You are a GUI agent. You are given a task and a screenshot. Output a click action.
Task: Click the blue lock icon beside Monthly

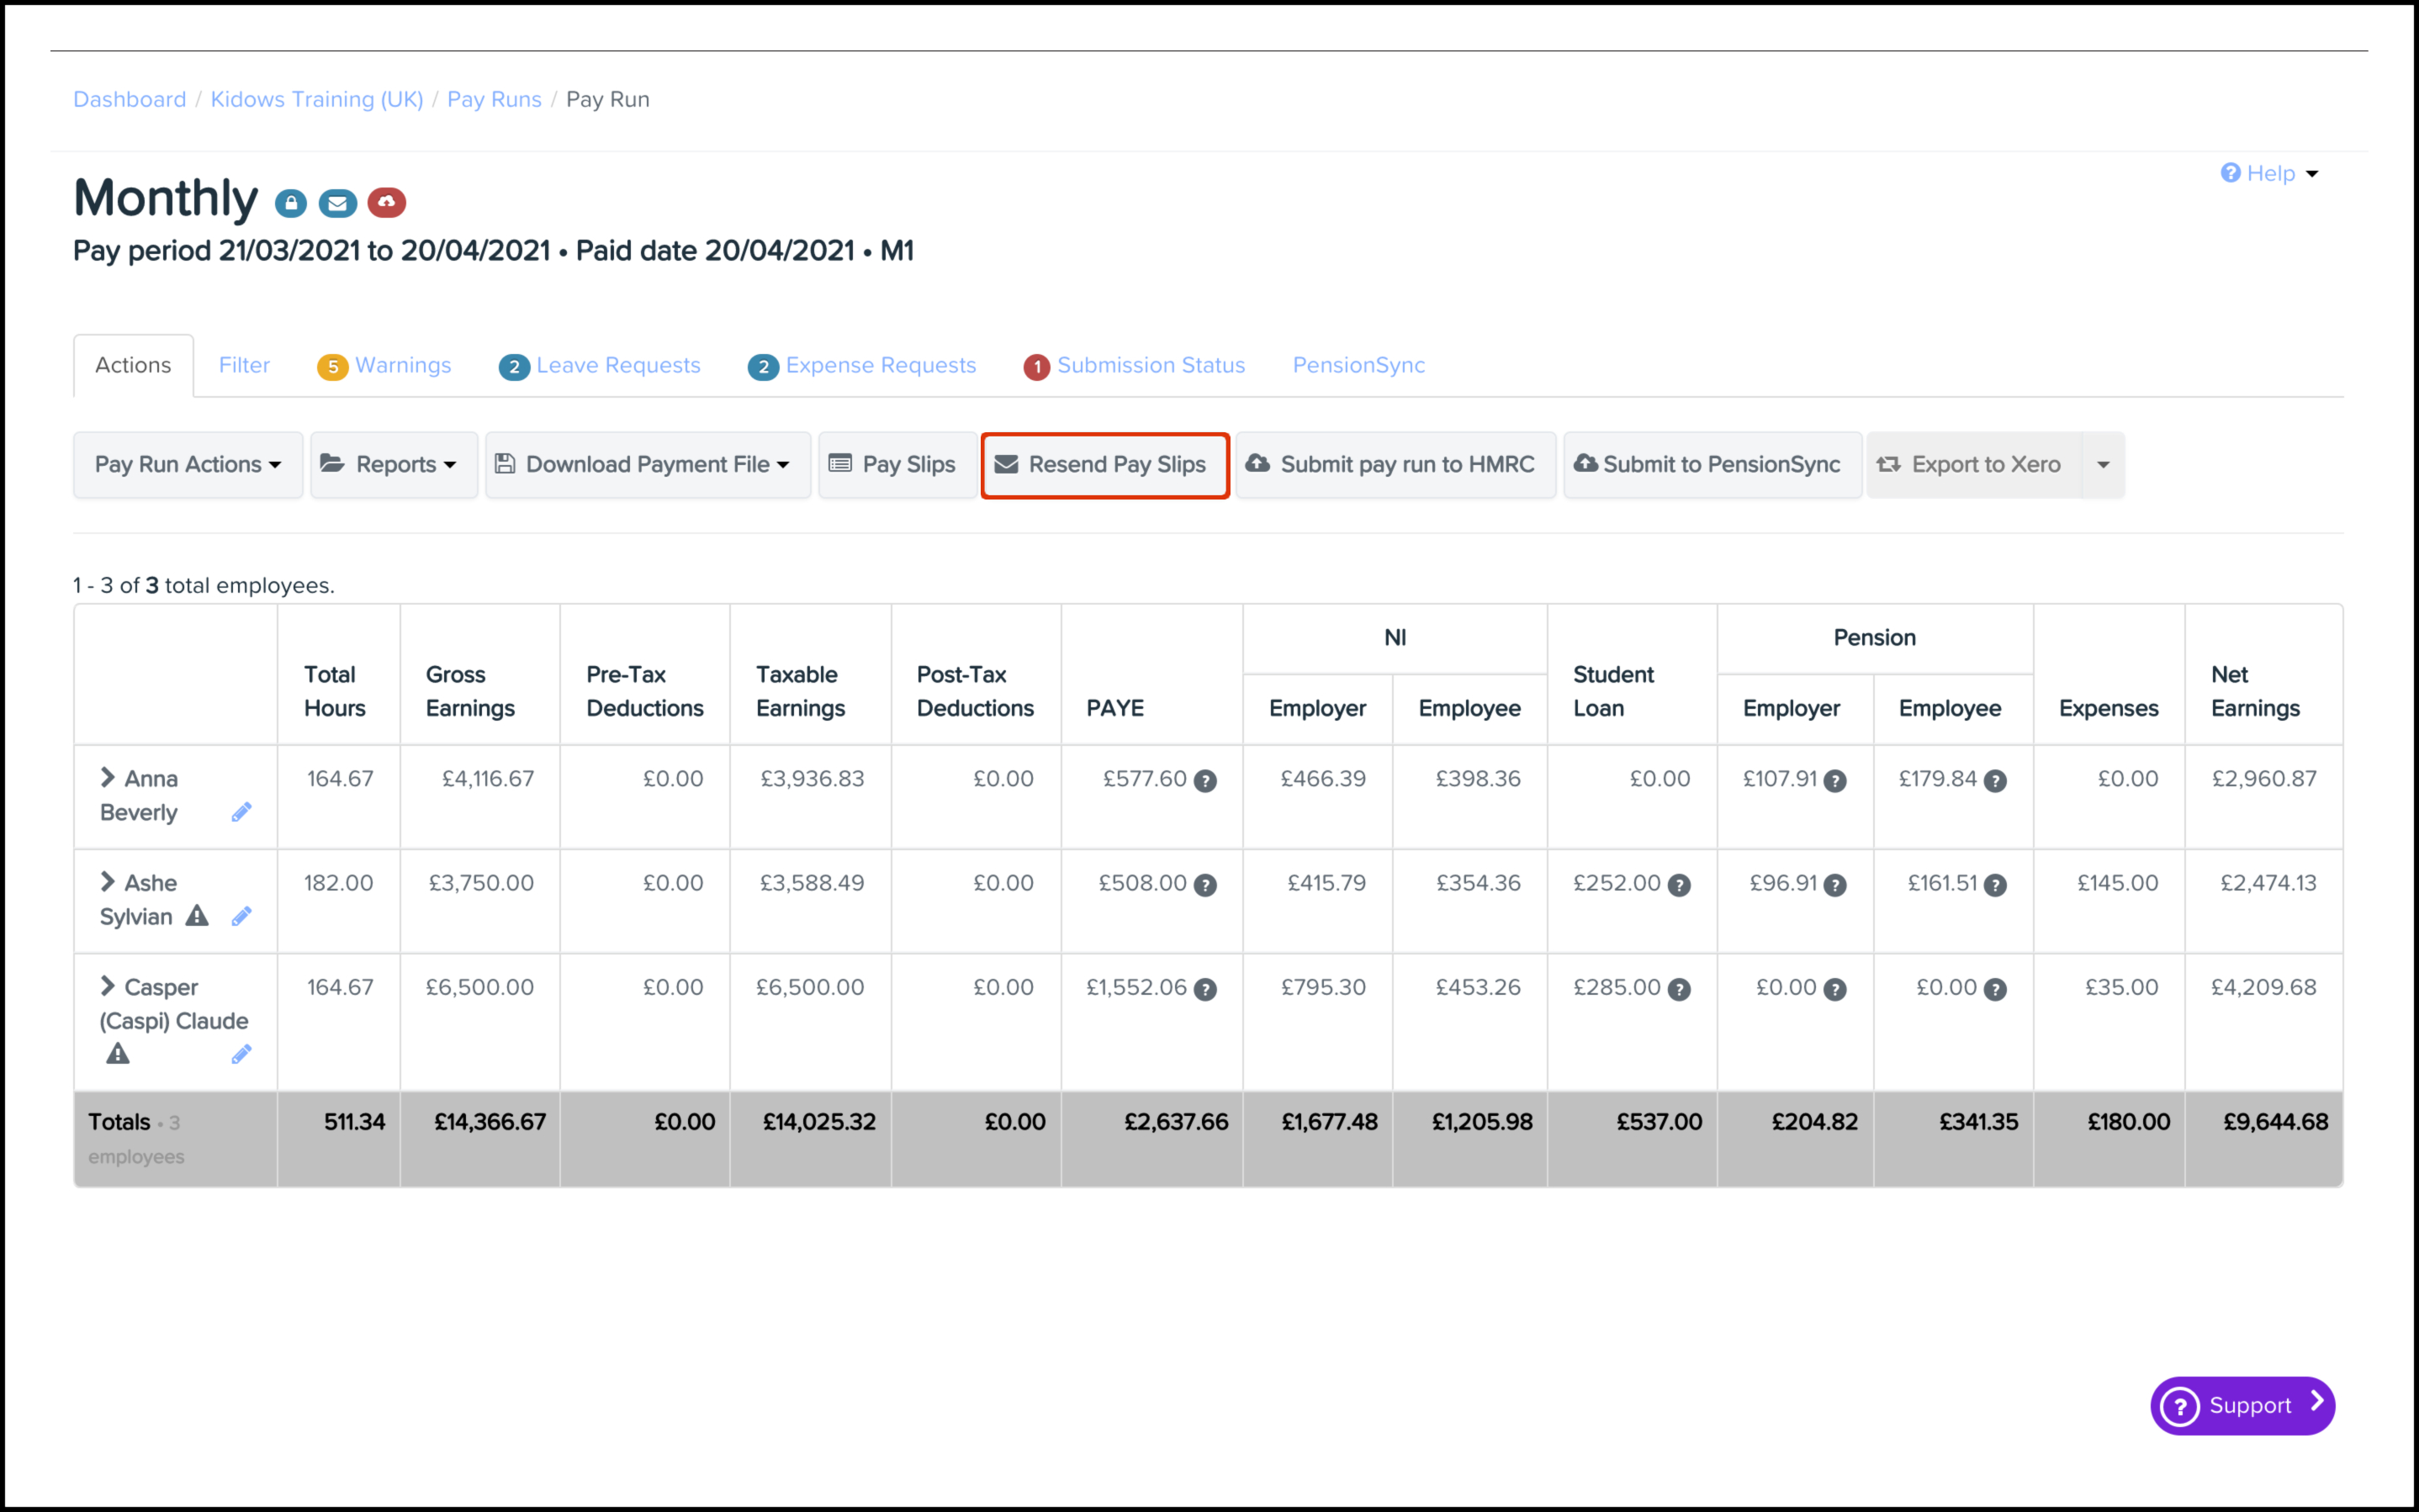[291, 204]
